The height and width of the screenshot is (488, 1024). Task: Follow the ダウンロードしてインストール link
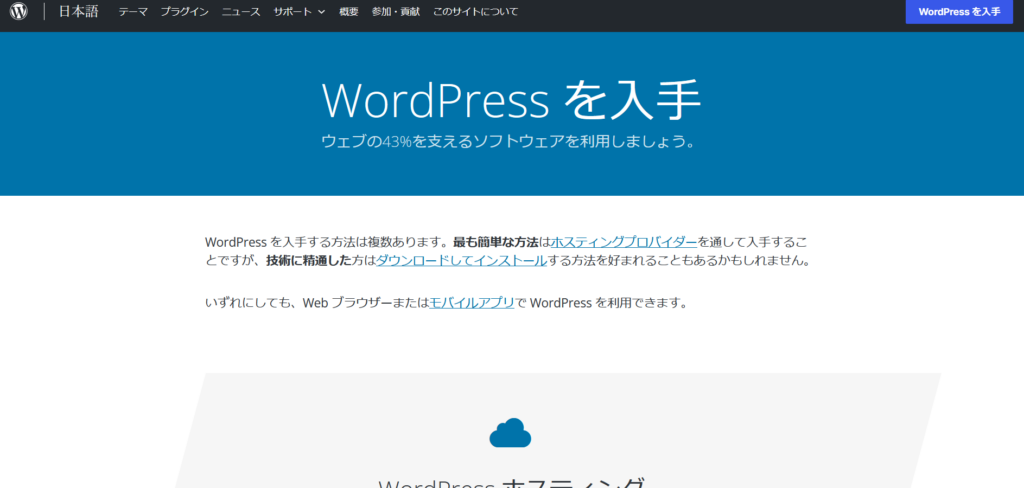coord(462,261)
